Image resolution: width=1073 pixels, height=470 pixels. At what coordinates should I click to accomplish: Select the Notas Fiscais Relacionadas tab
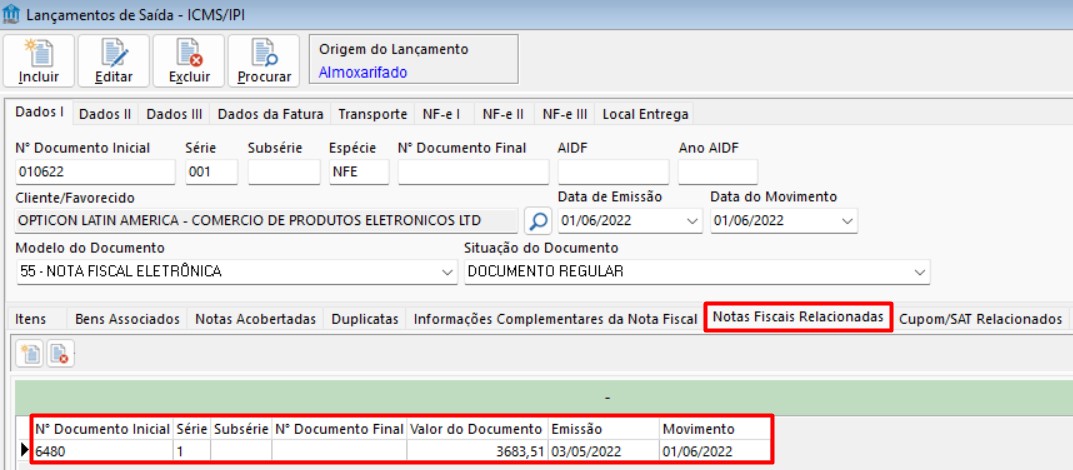coord(798,317)
